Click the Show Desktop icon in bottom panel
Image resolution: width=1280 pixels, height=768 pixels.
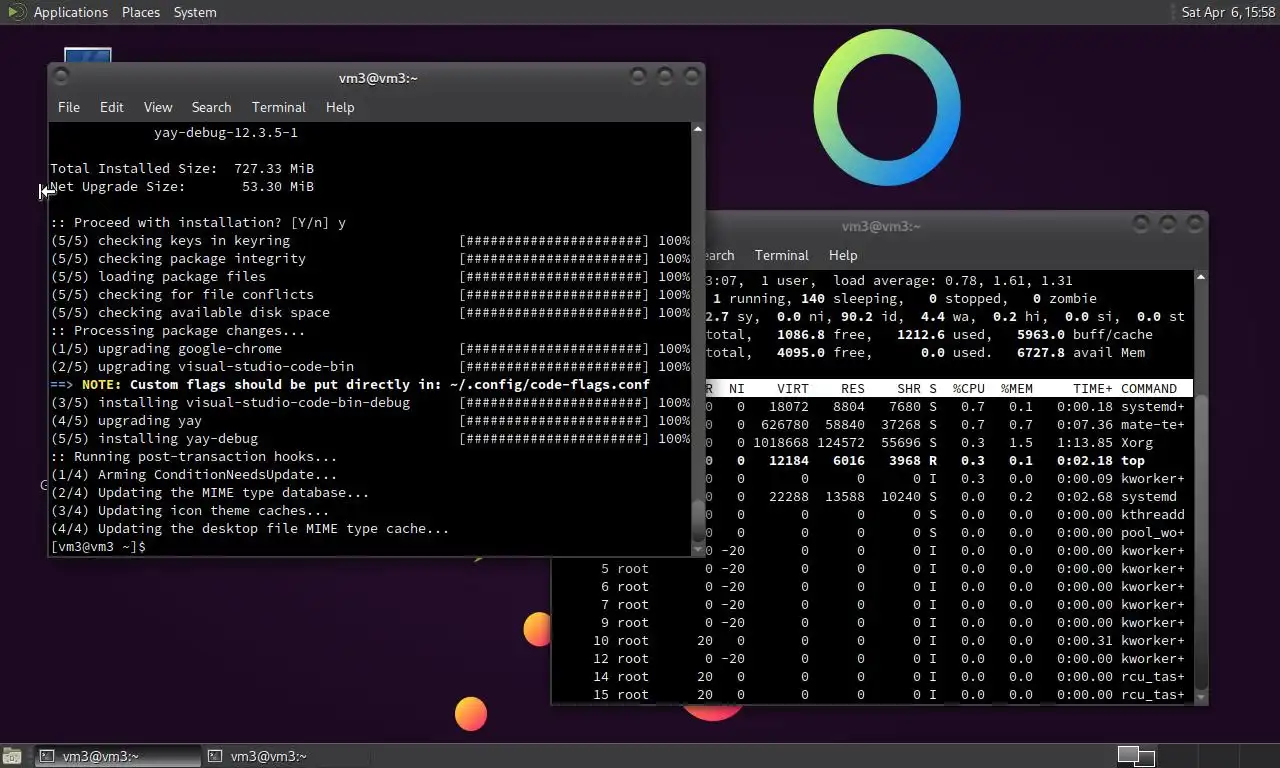[13, 756]
